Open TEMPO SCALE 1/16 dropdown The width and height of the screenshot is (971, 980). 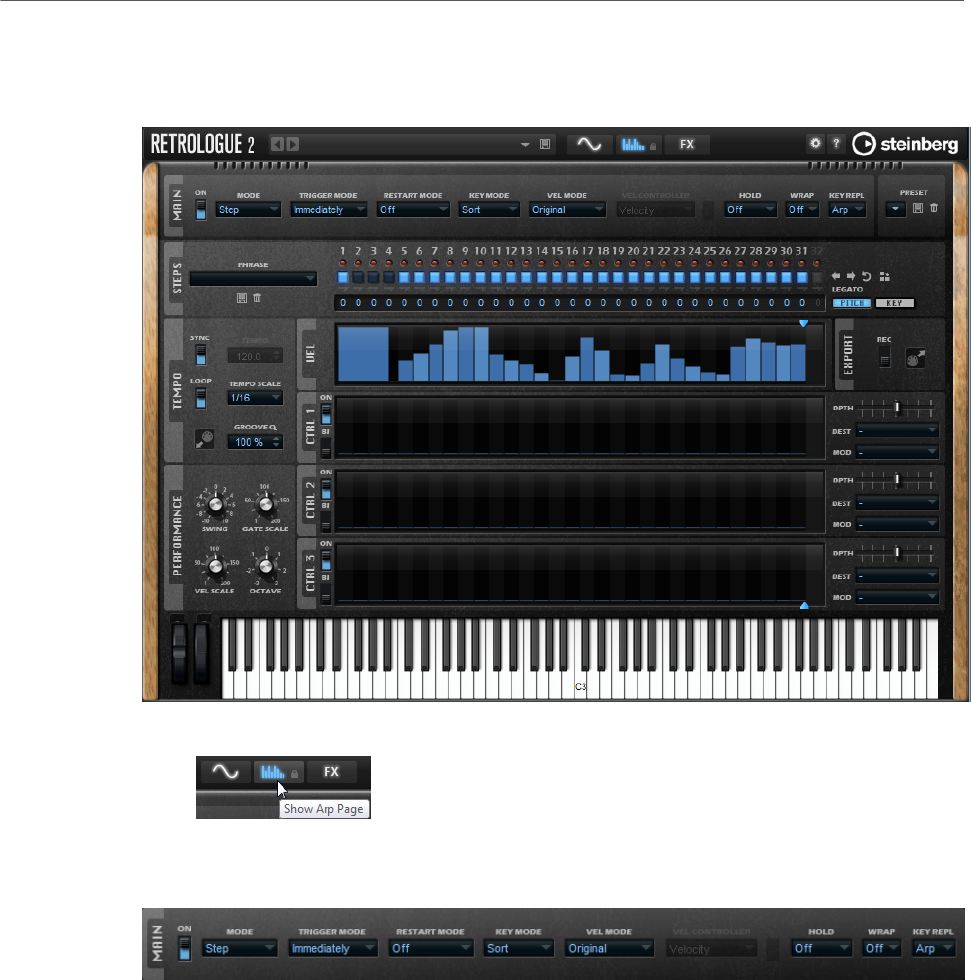(255, 398)
